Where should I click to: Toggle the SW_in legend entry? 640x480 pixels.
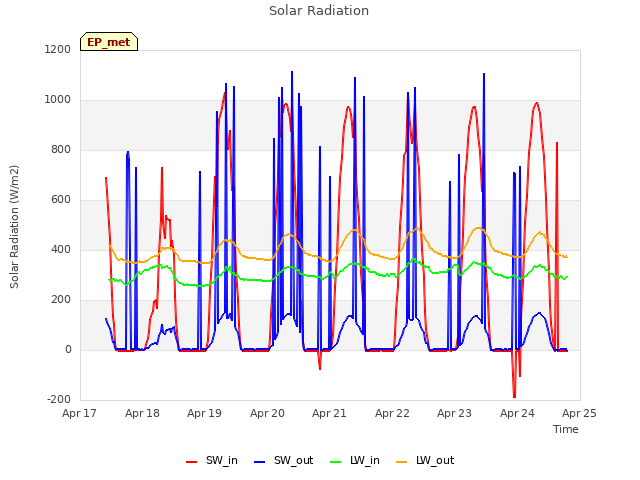point(212,460)
